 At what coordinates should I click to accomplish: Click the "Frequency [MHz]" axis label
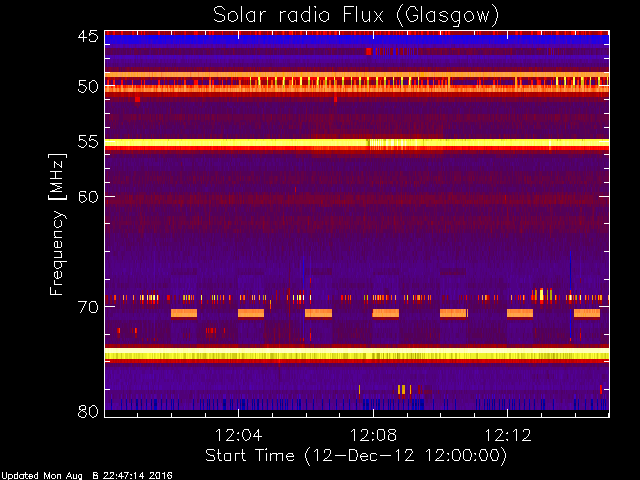point(57,224)
